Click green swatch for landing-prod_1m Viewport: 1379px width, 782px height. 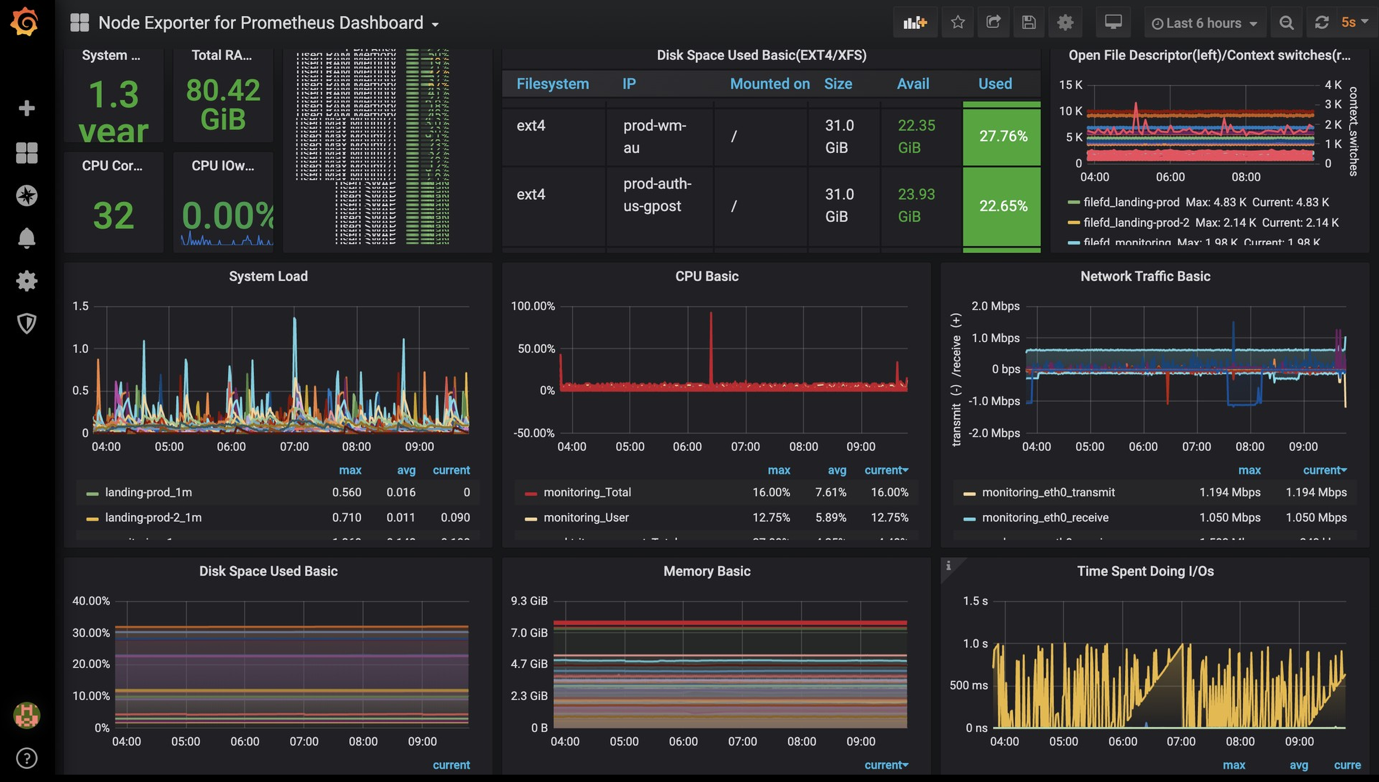point(92,493)
